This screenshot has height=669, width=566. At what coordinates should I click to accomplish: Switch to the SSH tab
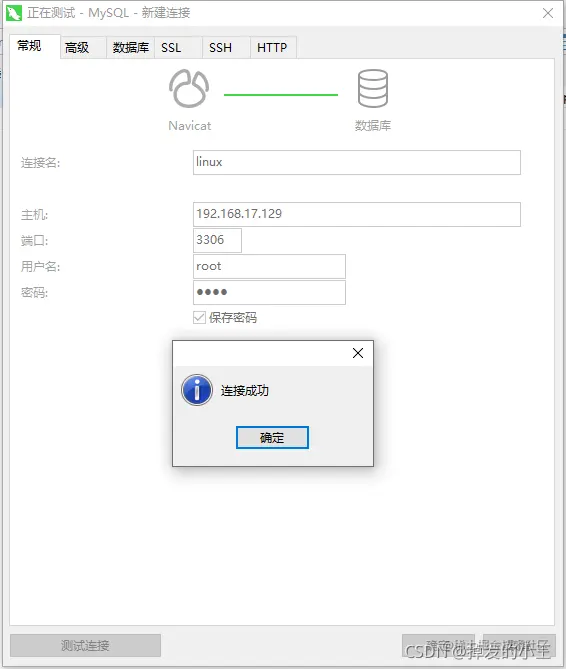tap(226, 47)
